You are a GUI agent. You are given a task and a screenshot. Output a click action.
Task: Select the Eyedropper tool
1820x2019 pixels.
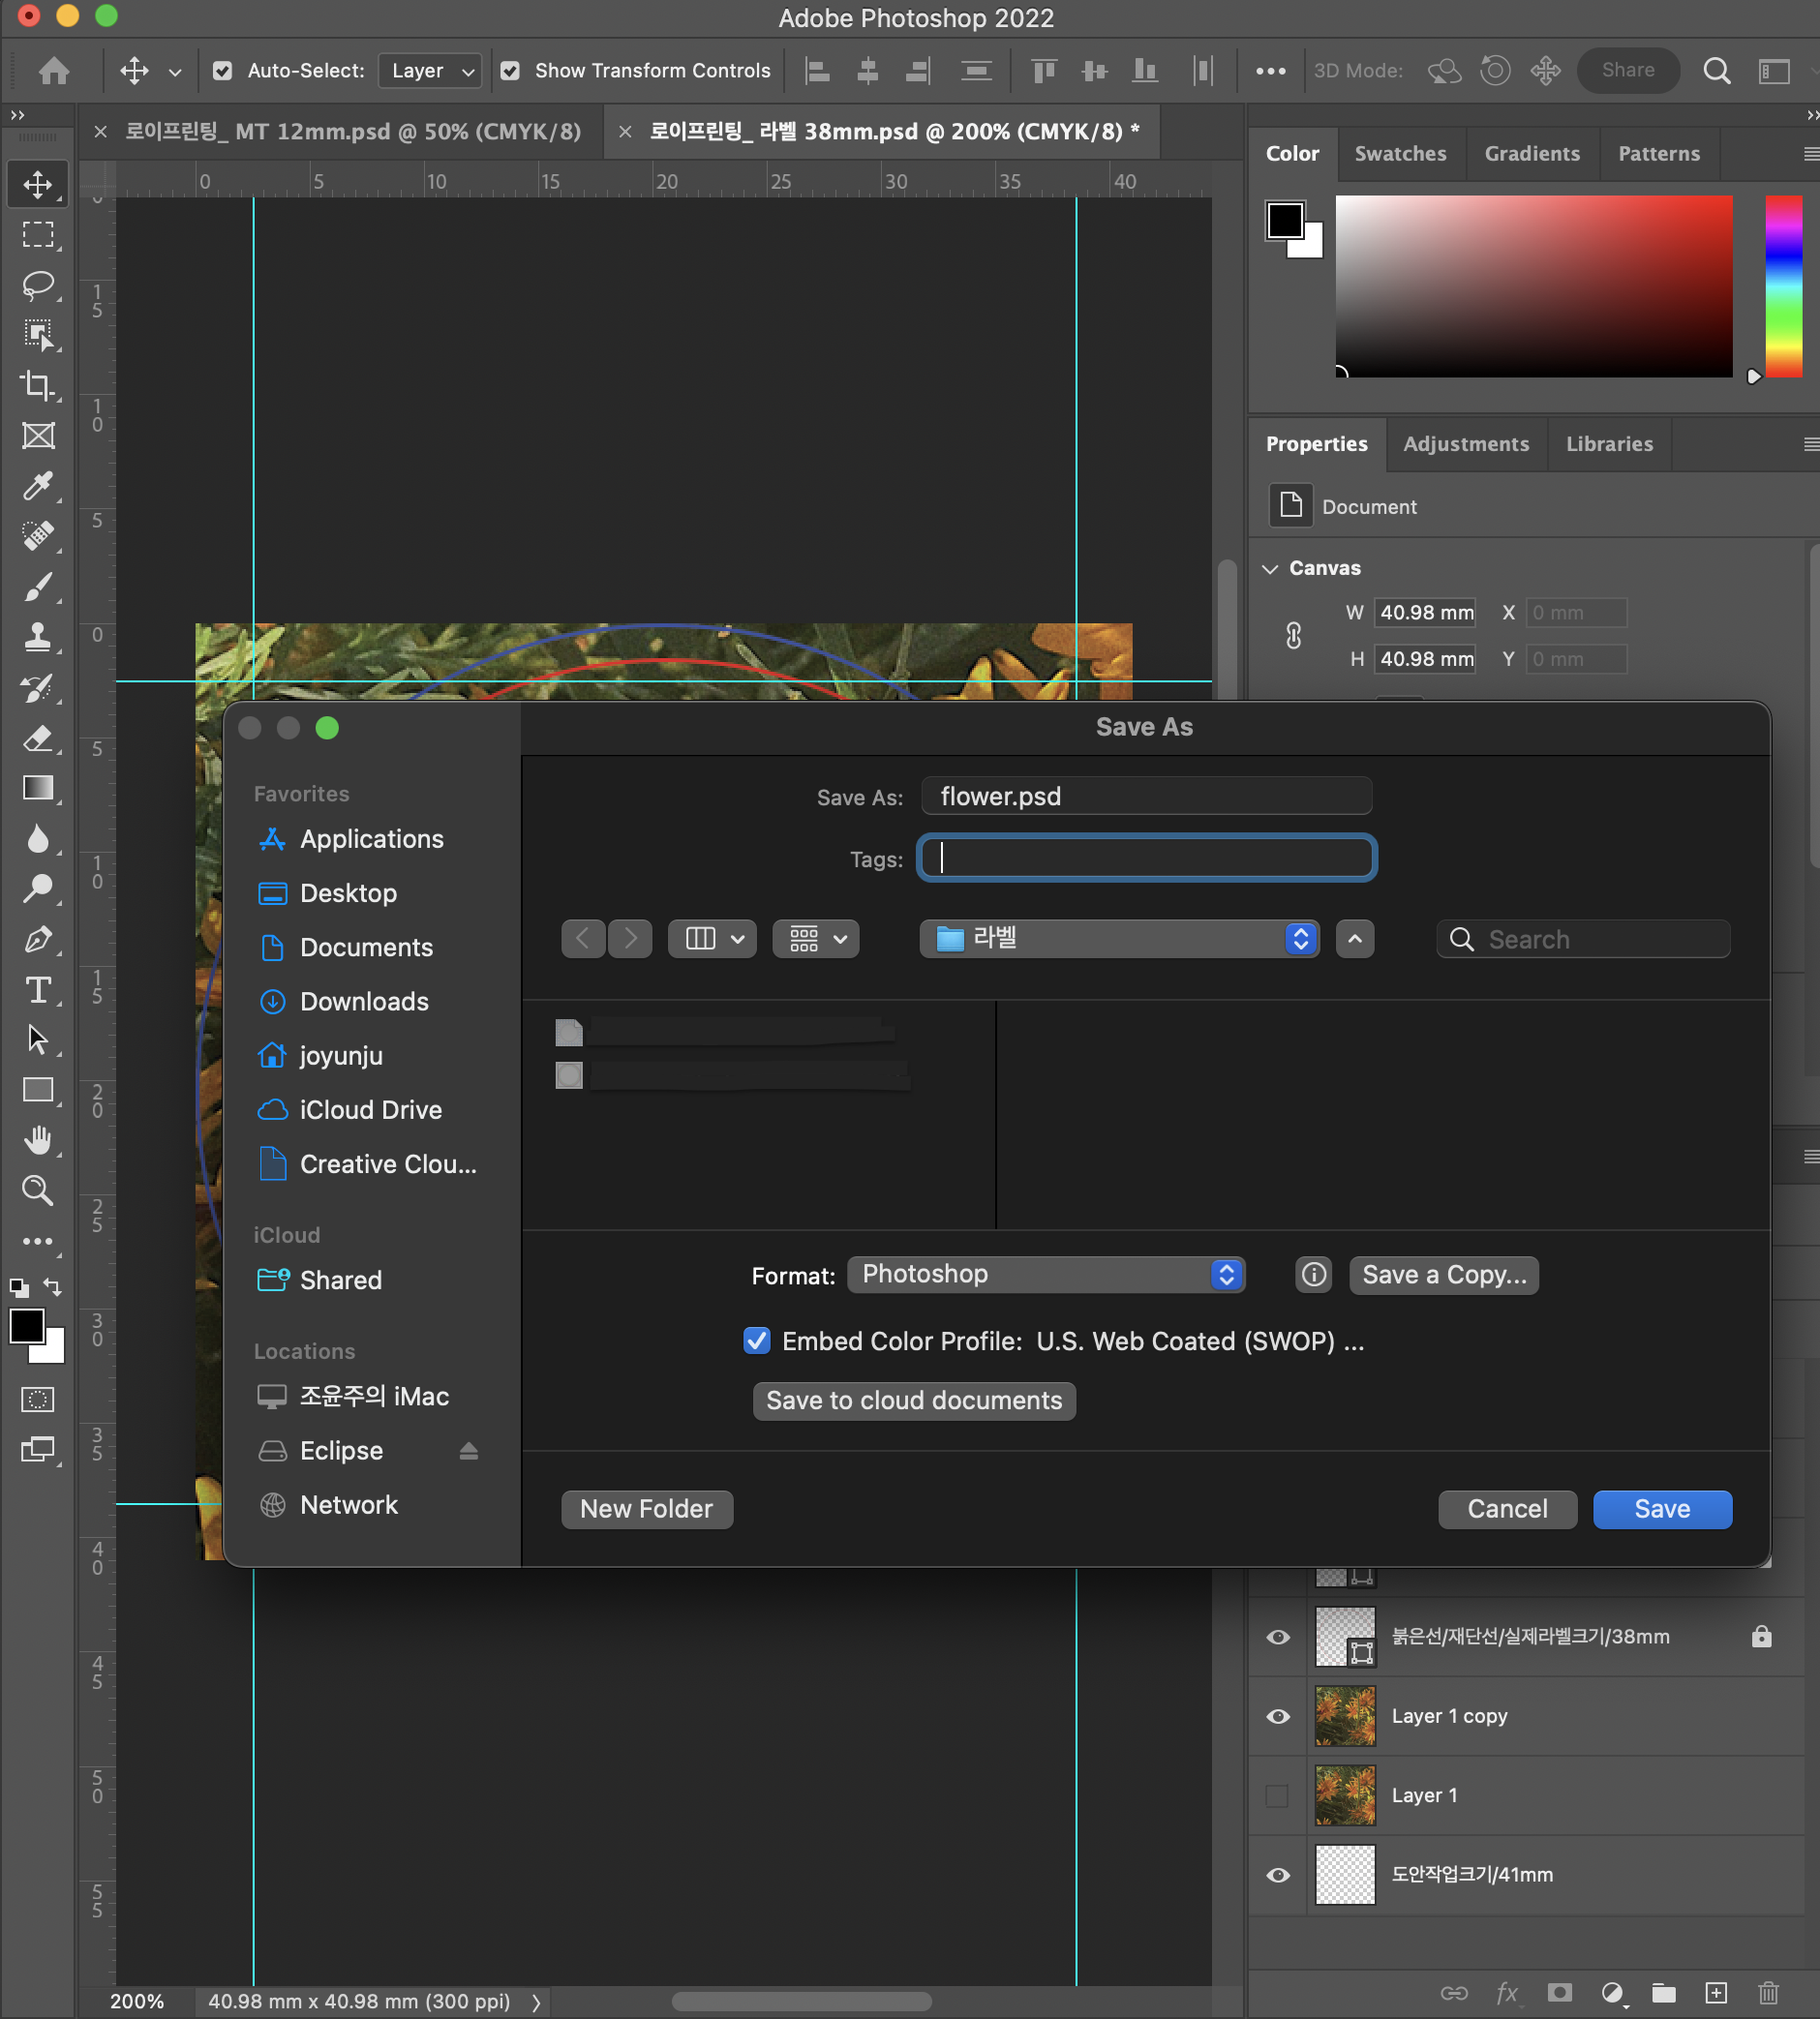[38, 486]
